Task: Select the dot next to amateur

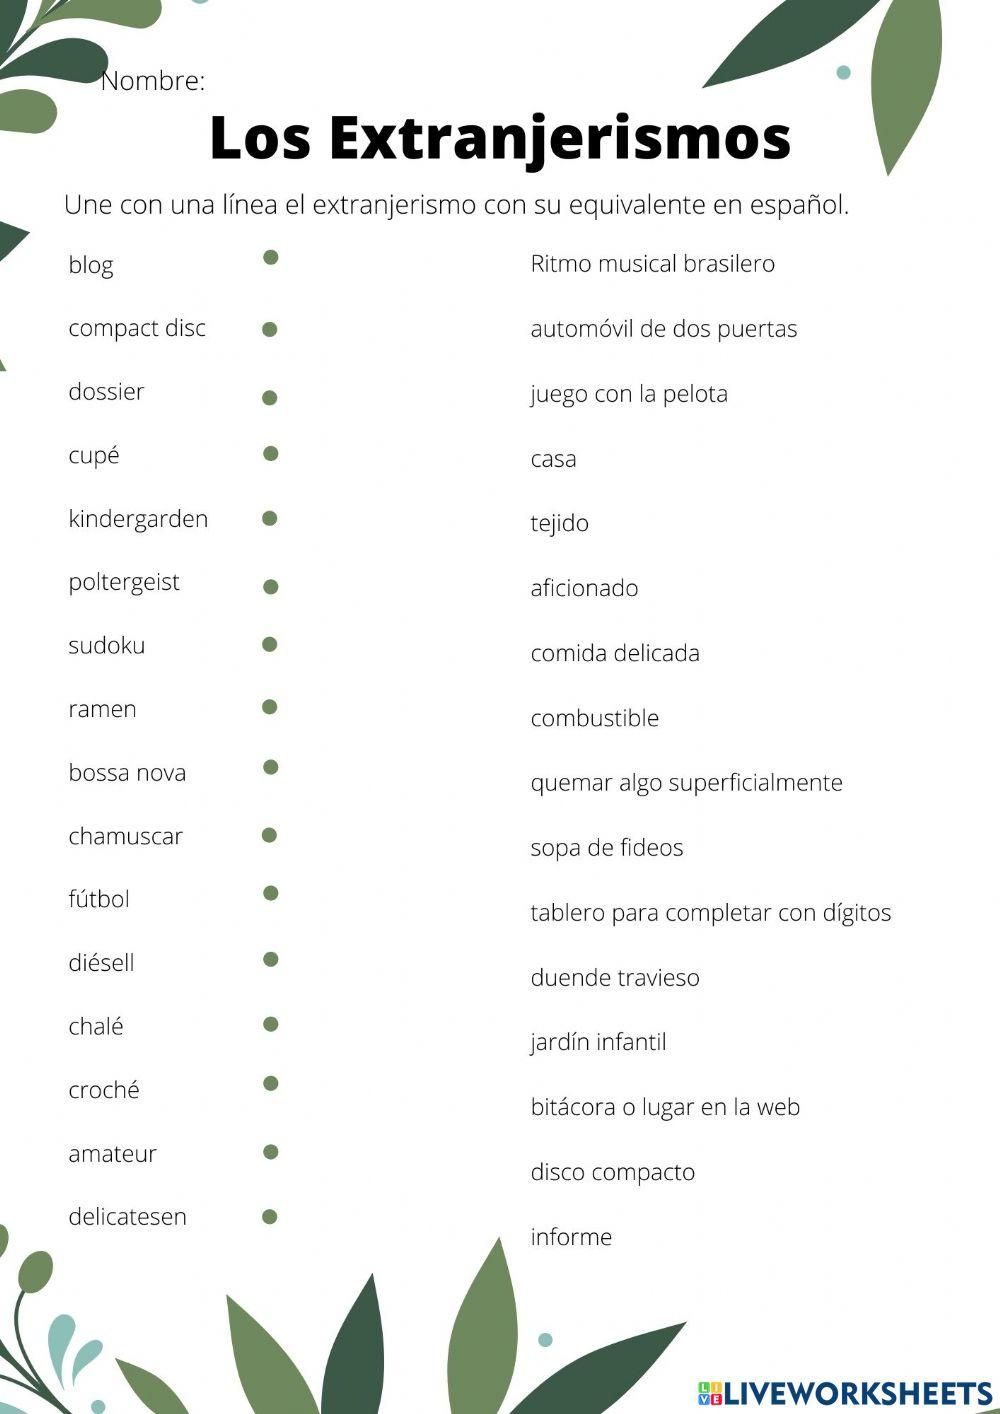Action: [x=270, y=1152]
